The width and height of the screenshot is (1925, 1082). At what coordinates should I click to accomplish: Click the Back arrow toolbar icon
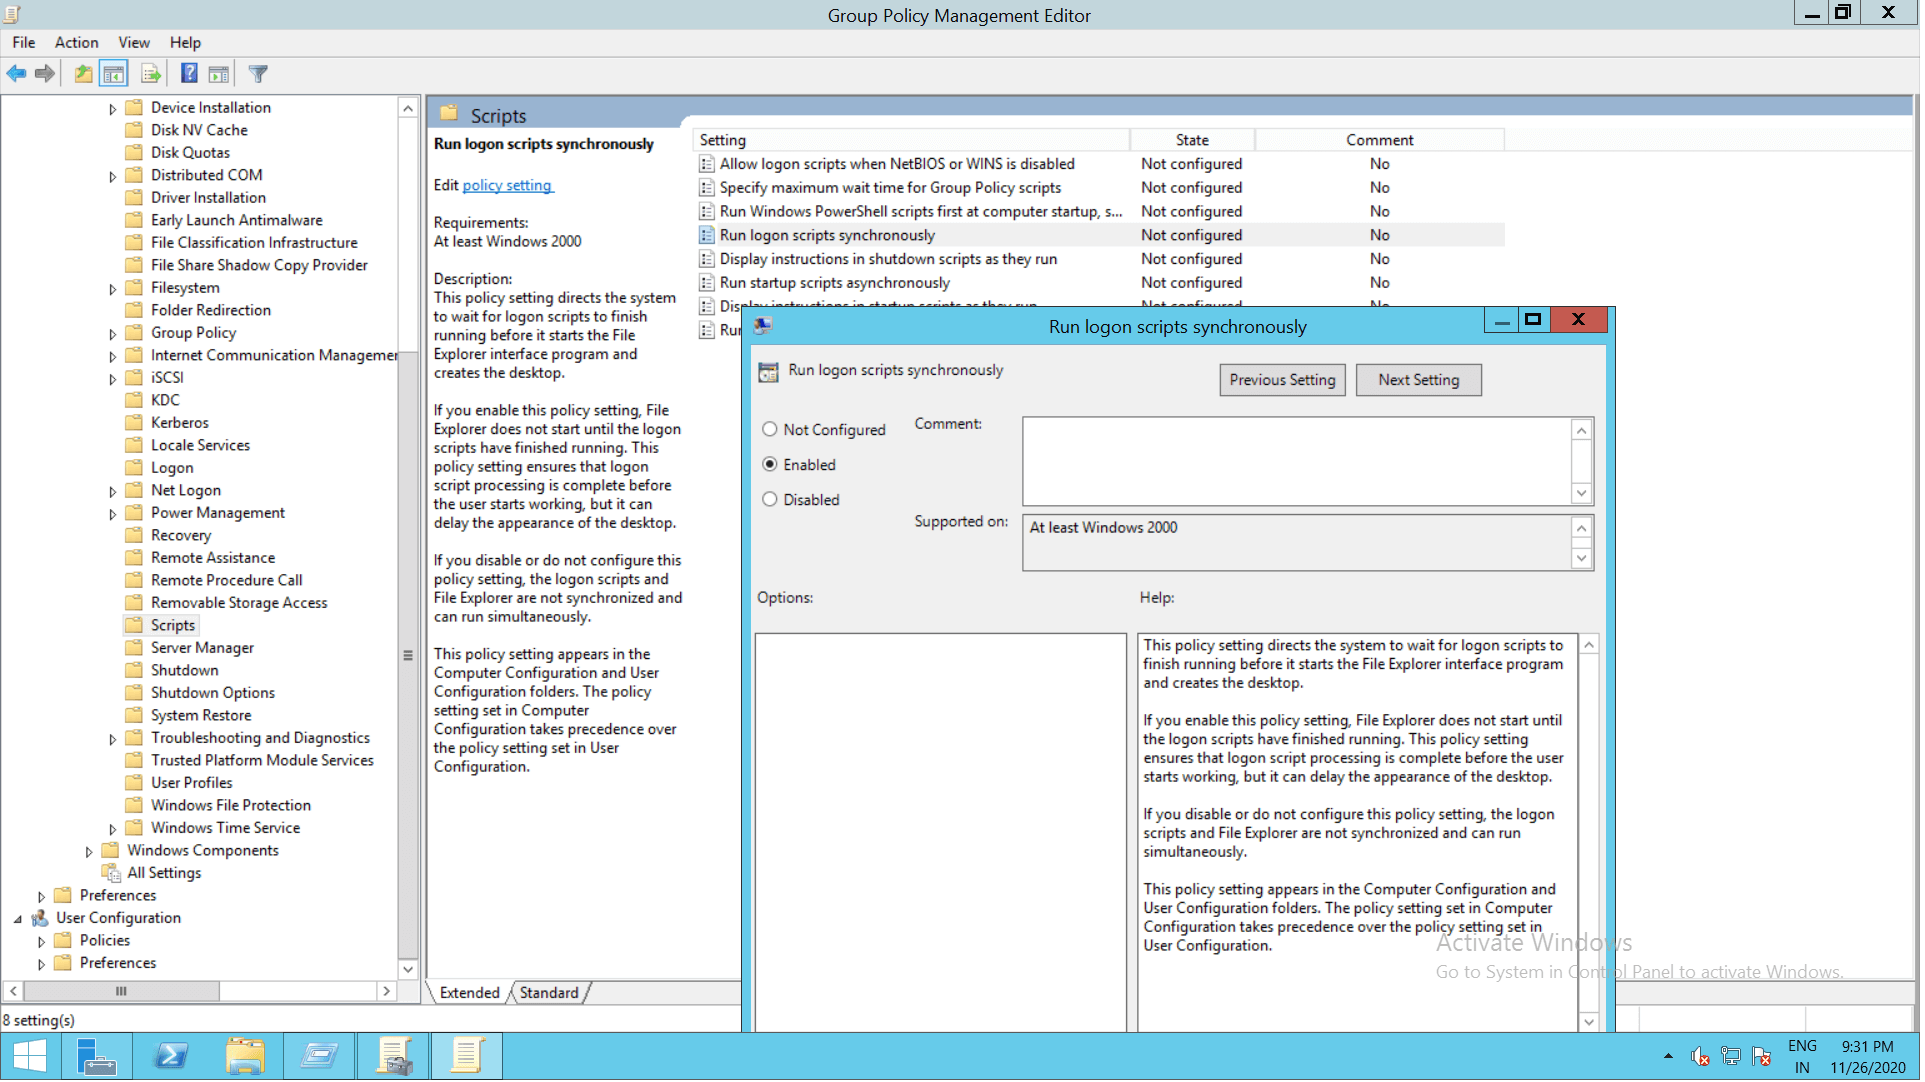click(17, 74)
